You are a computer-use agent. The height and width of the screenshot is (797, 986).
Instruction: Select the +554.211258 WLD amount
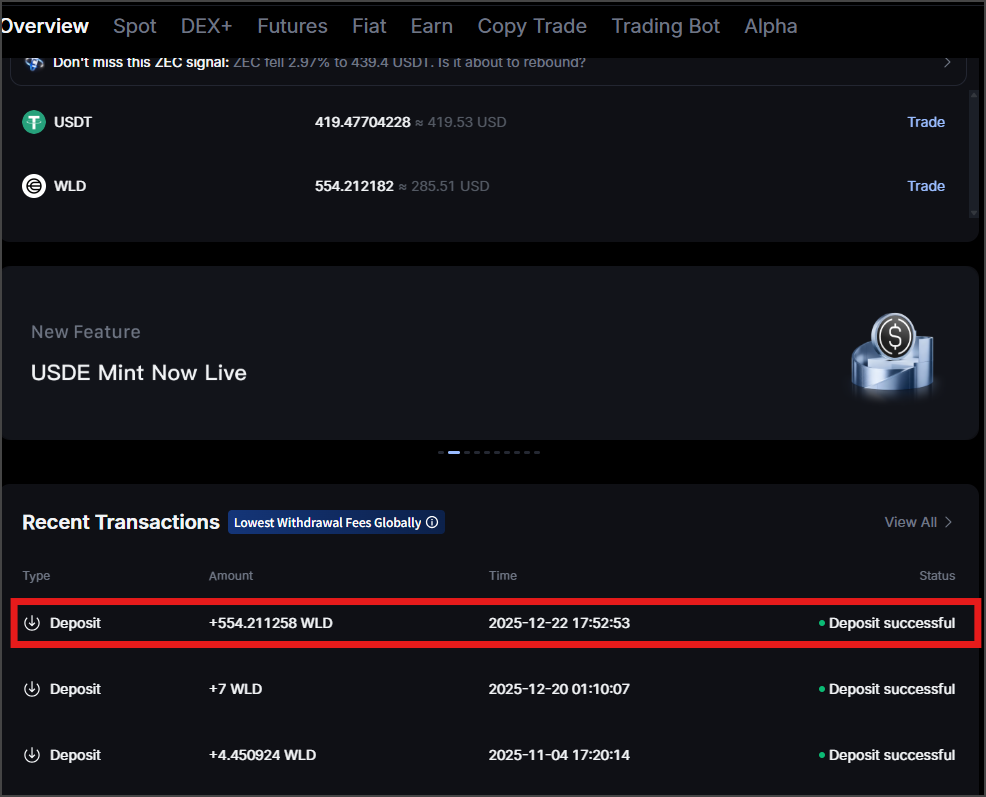271,623
